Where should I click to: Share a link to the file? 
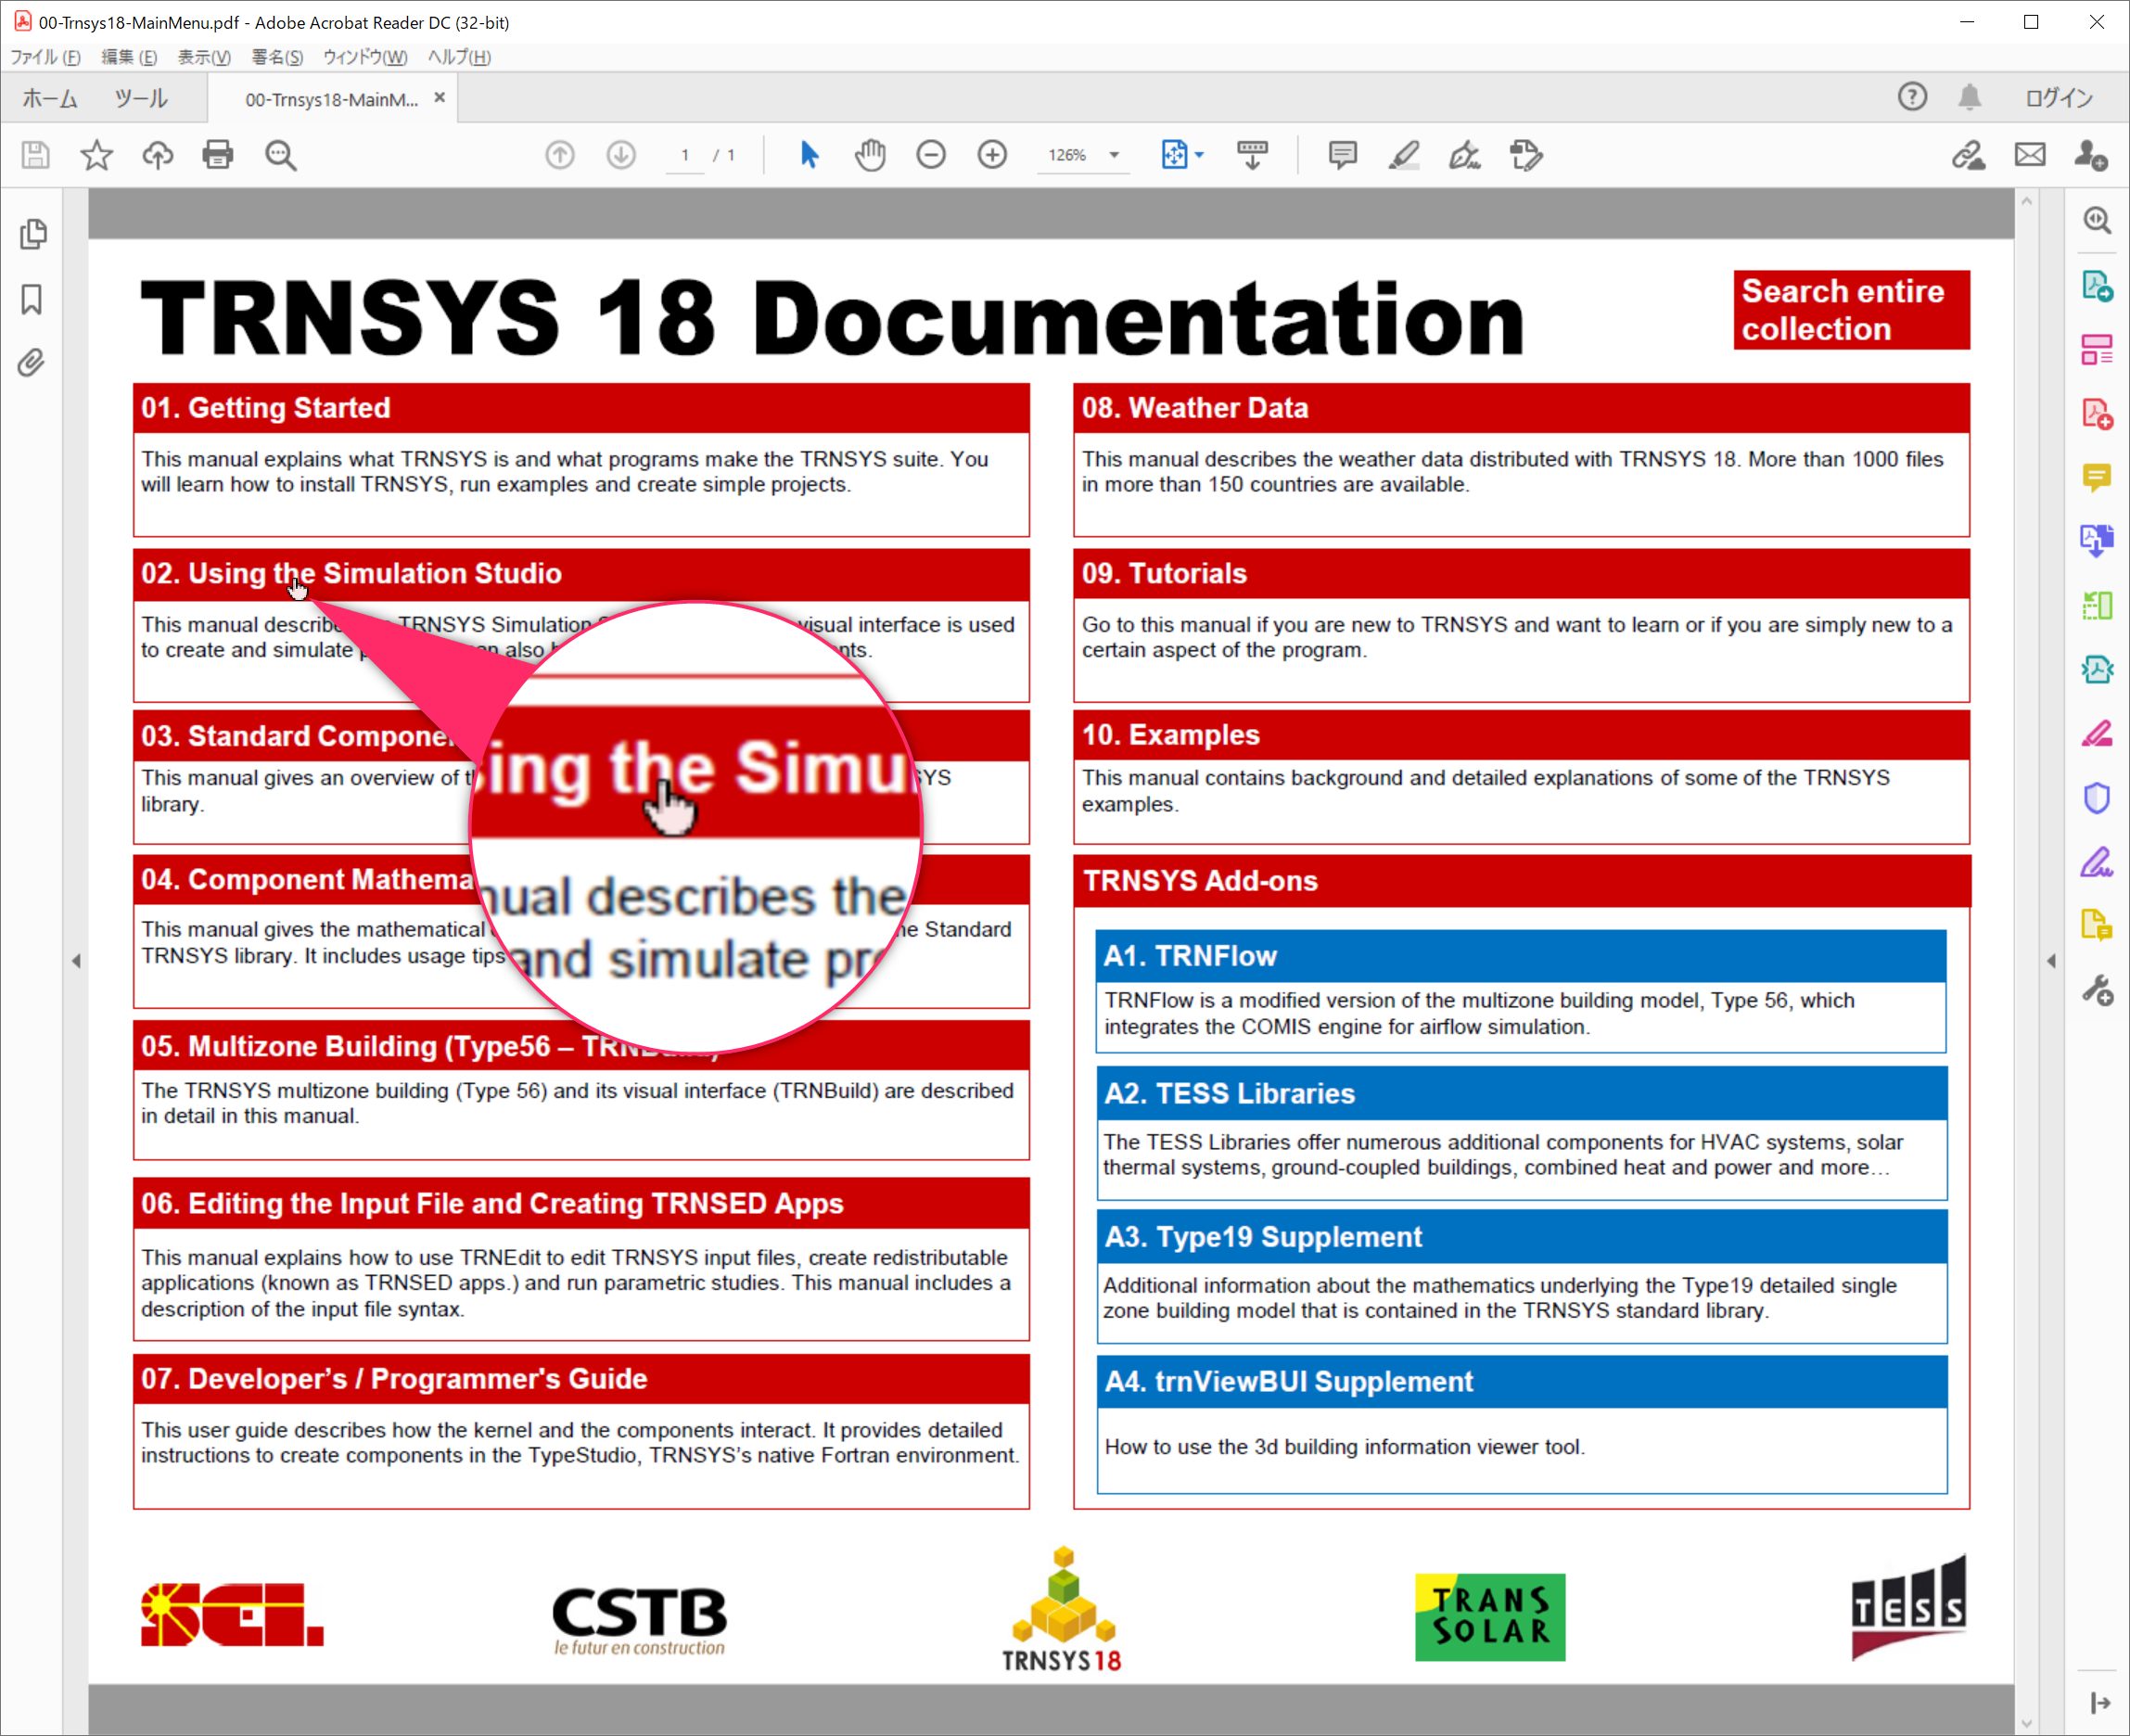(1968, 155)
